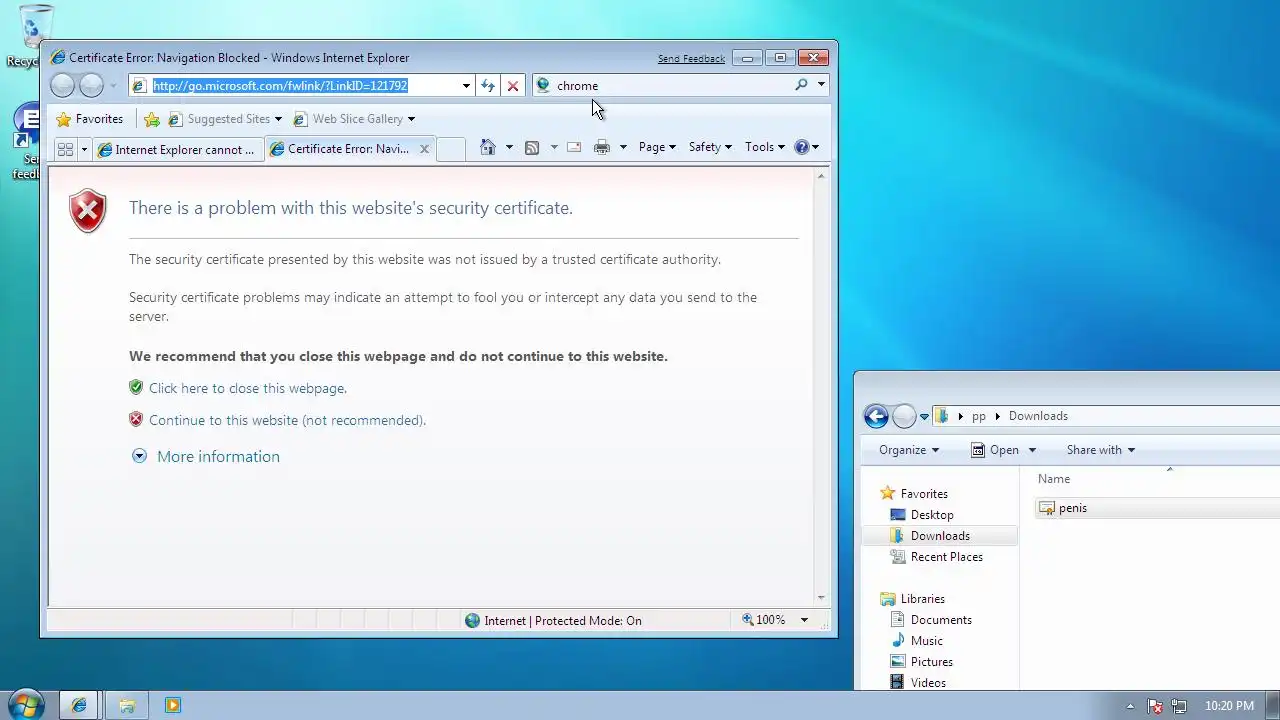Viewport: 1280px width, 720px height.
Task: Open a new blank tab in IE
Action: (451, 149)
